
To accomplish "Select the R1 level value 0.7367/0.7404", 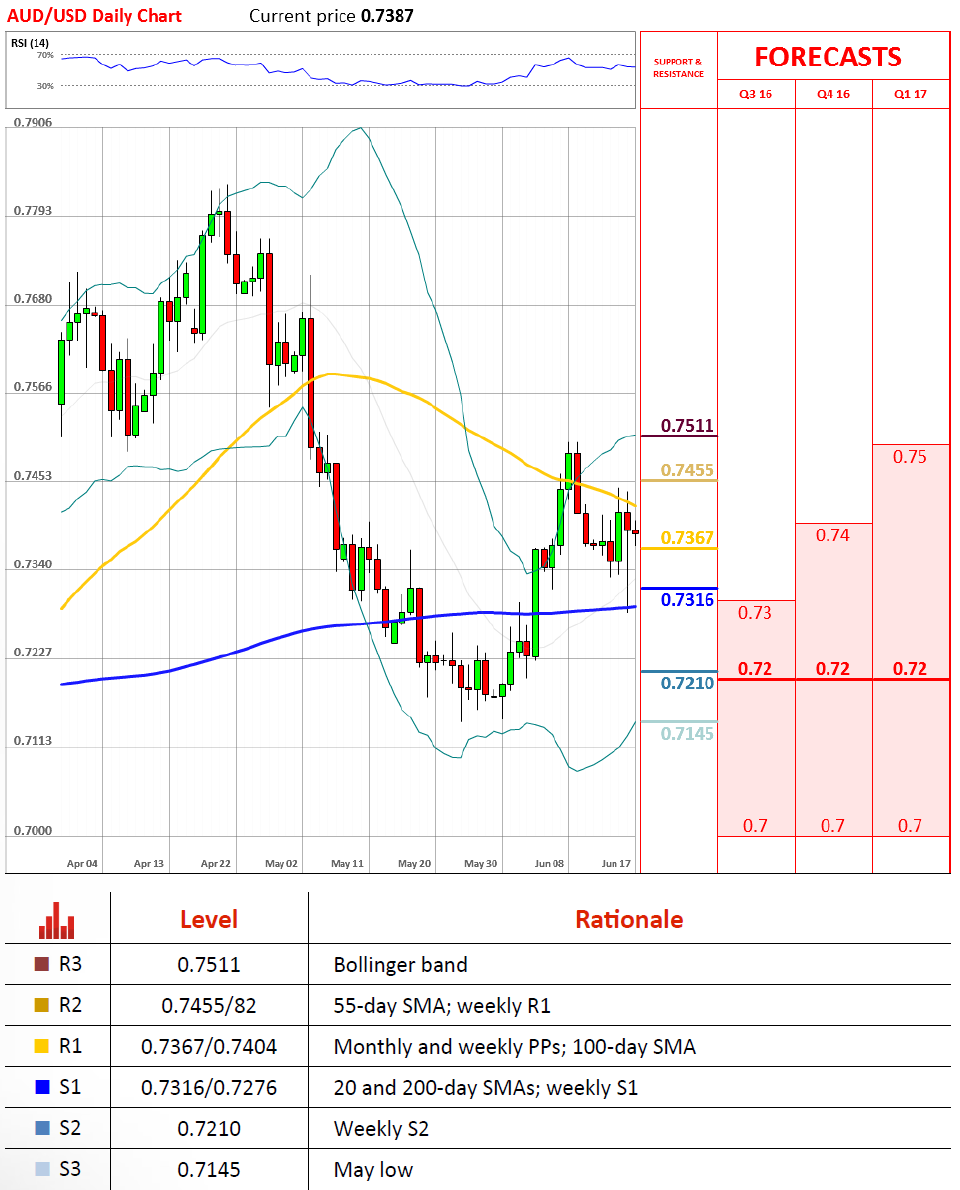I will click(209, 1047).
